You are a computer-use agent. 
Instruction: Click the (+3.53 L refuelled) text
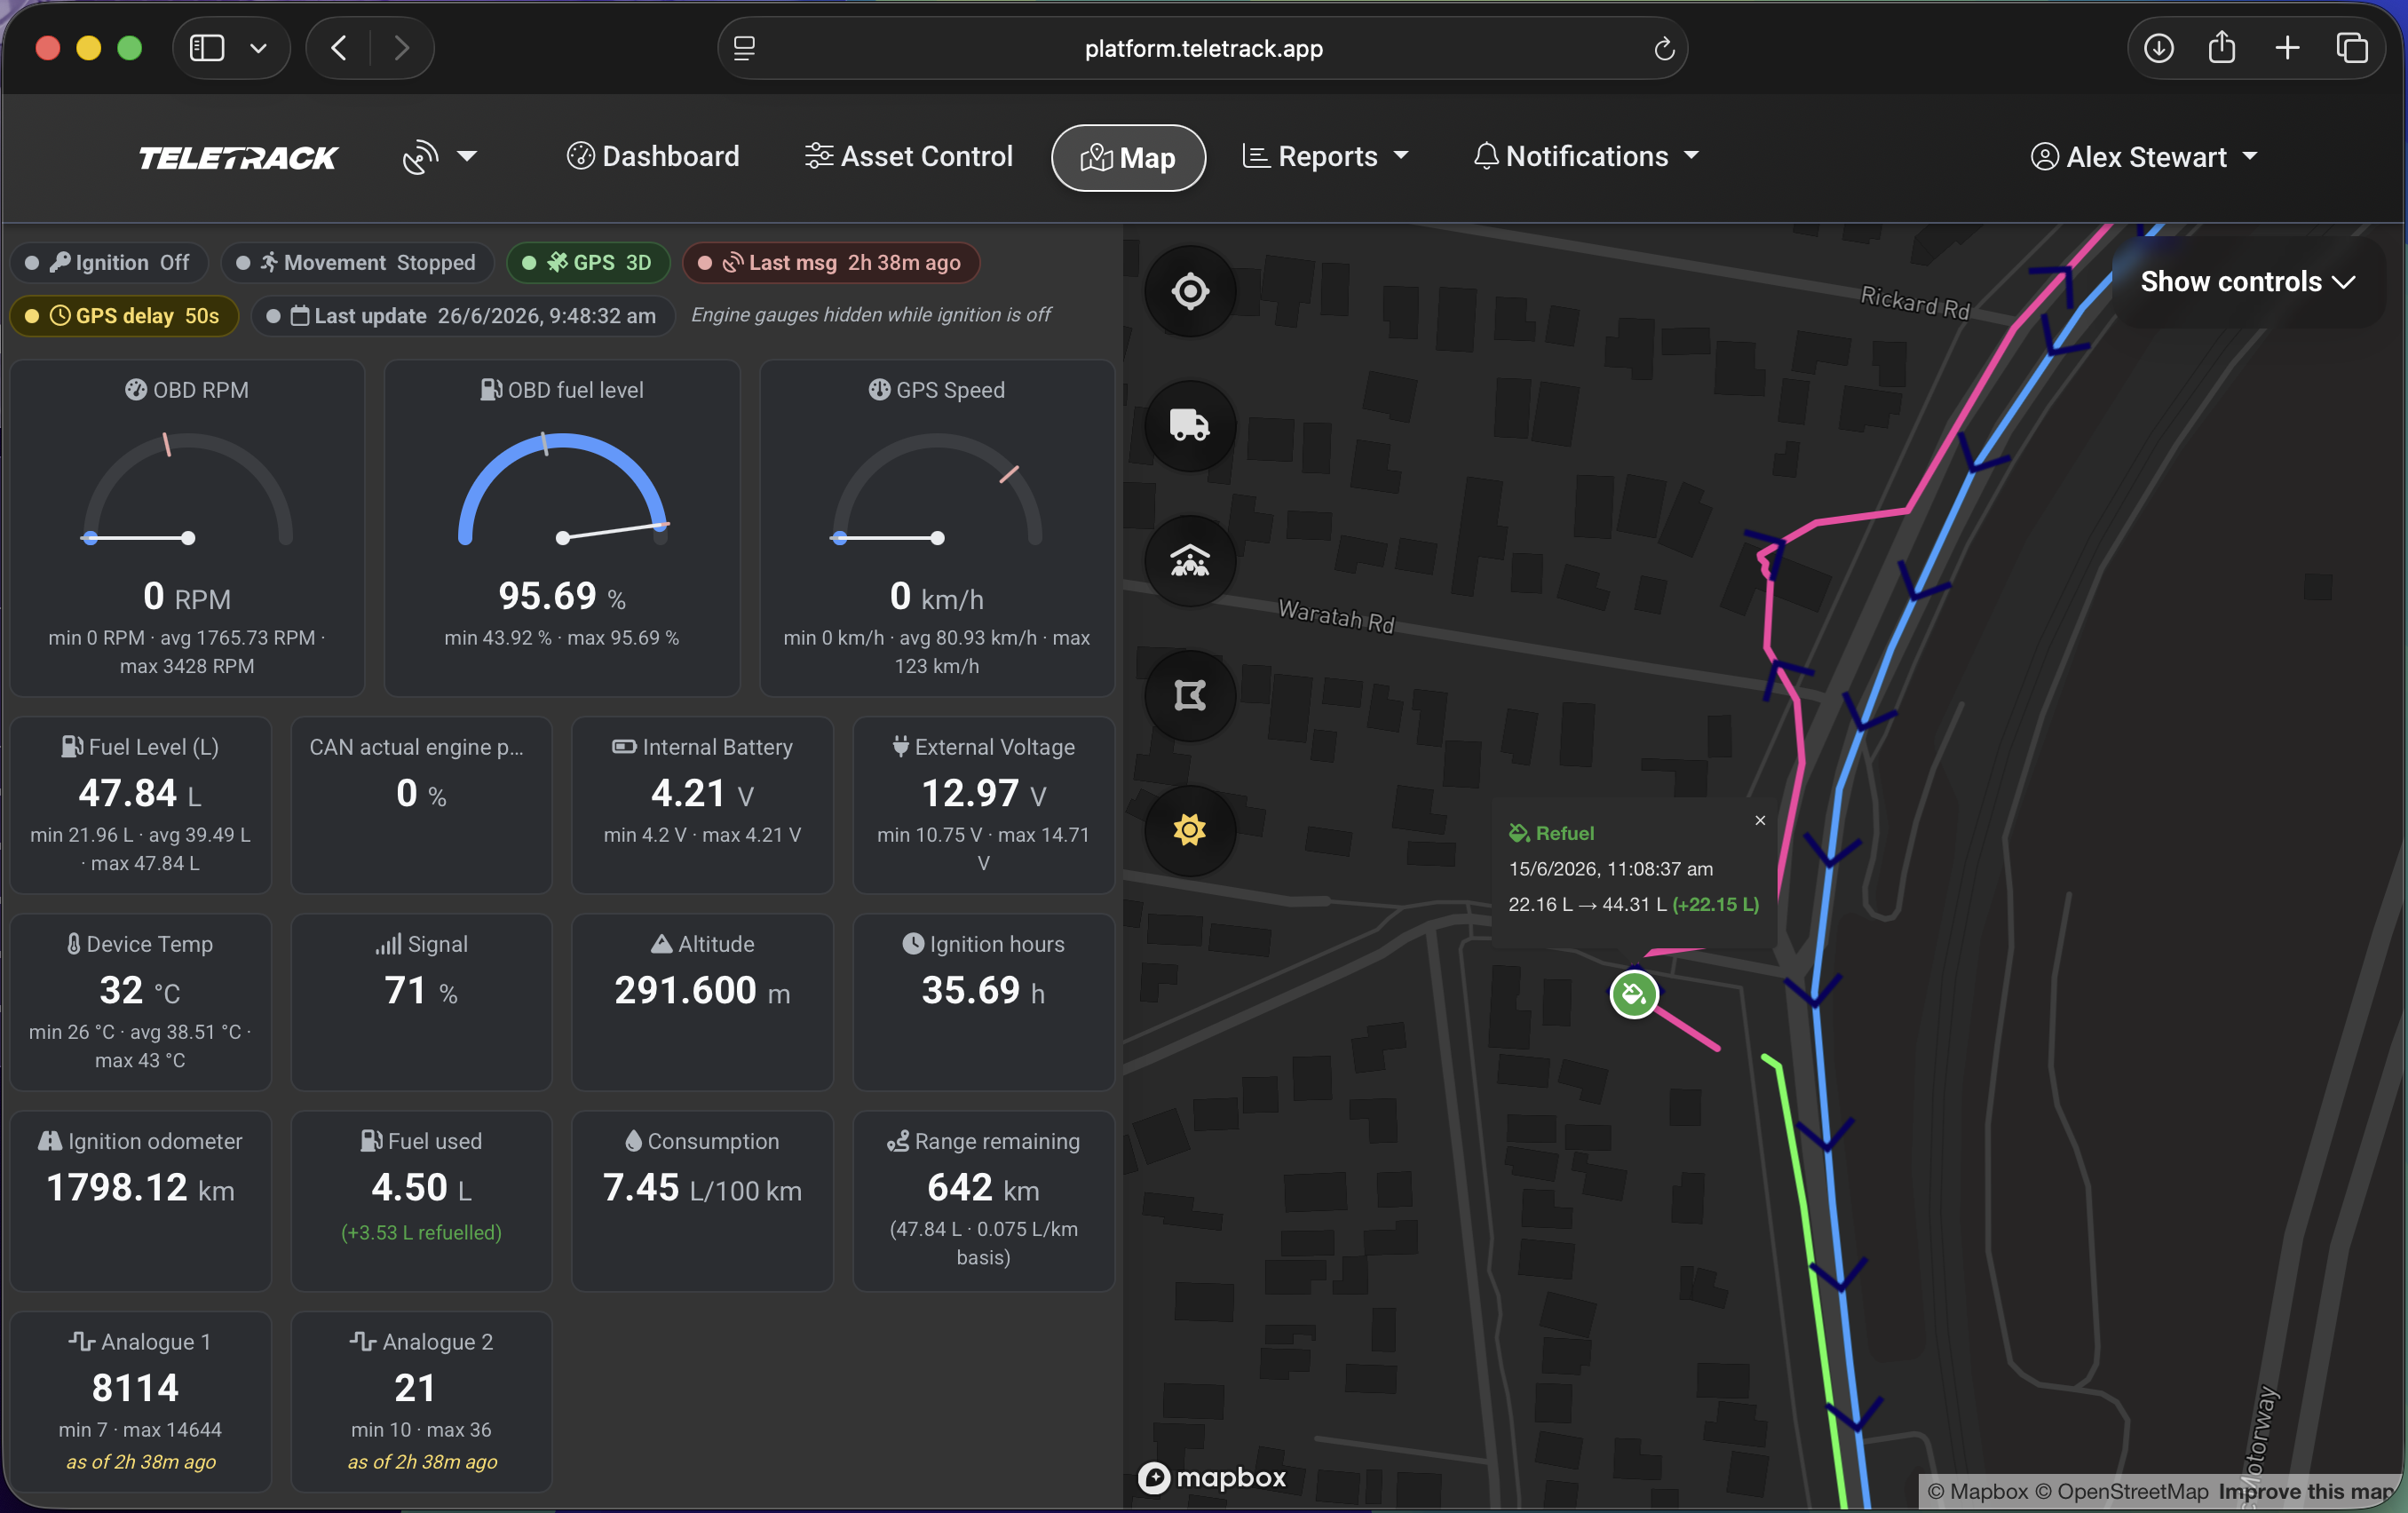point(422,1232)
